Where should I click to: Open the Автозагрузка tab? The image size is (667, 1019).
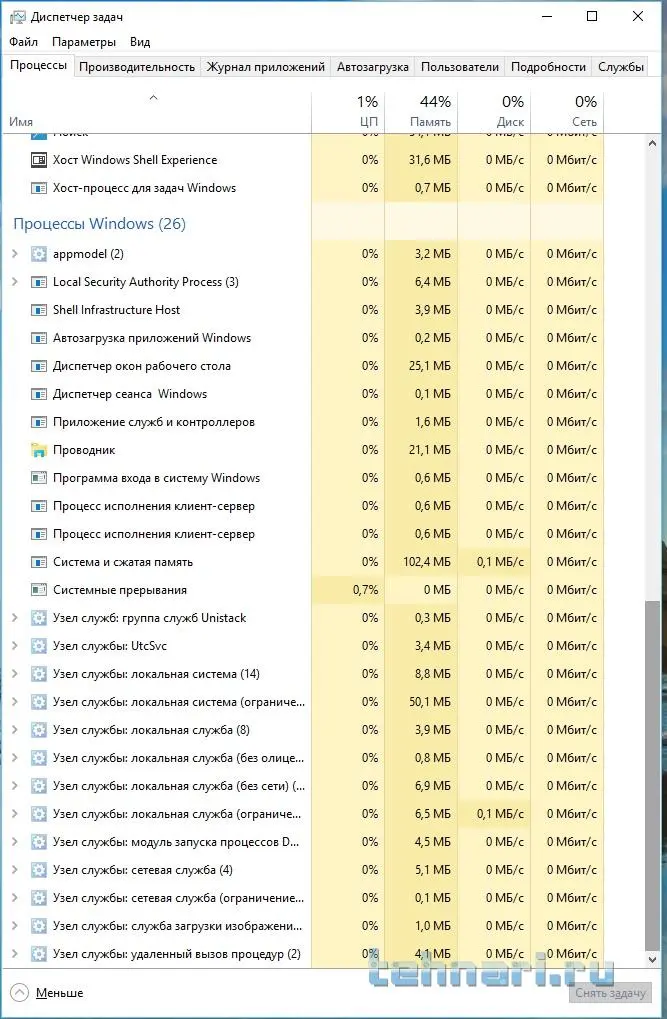tap(373, 67)
